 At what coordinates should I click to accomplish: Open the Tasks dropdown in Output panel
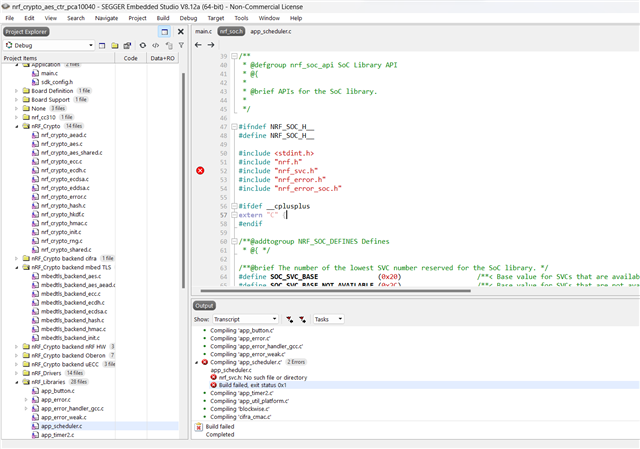pyautogui.click(x=329, y=319)
